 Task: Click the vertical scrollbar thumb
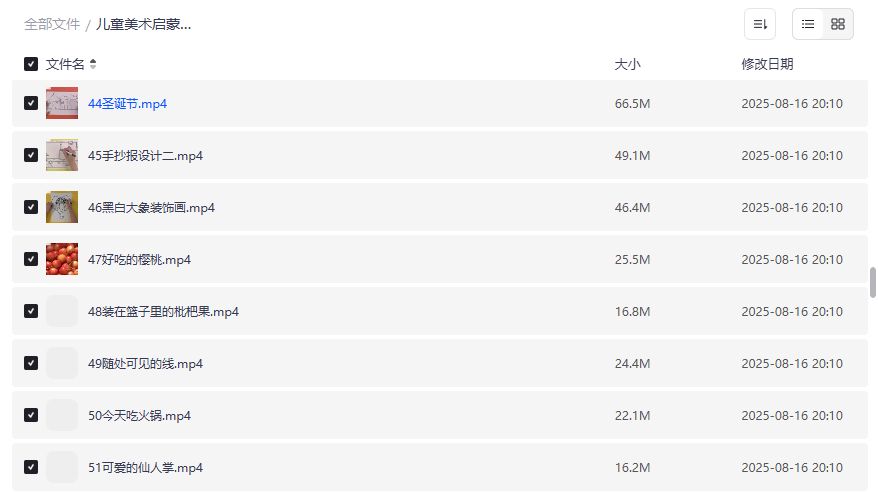tap(873, 282)
